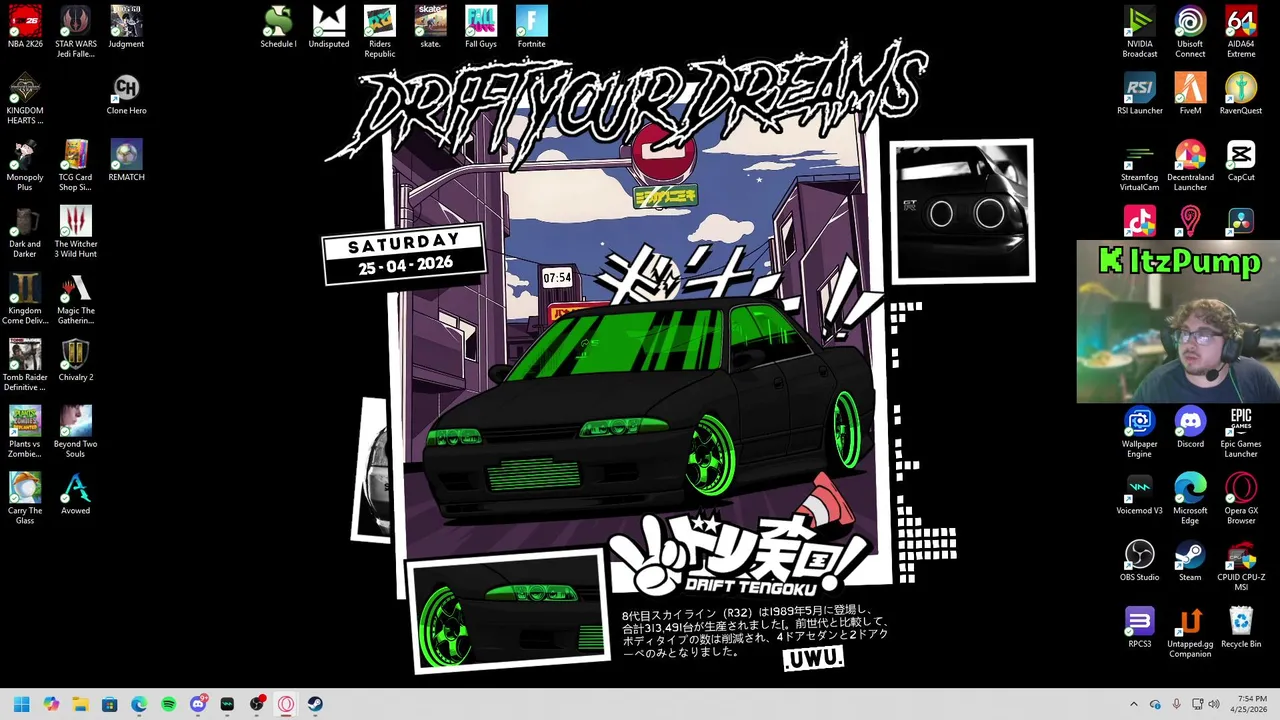Select the Fall Guys icon
The width and height of the screenshot is (1280, 720).
(x=481, y=28)
